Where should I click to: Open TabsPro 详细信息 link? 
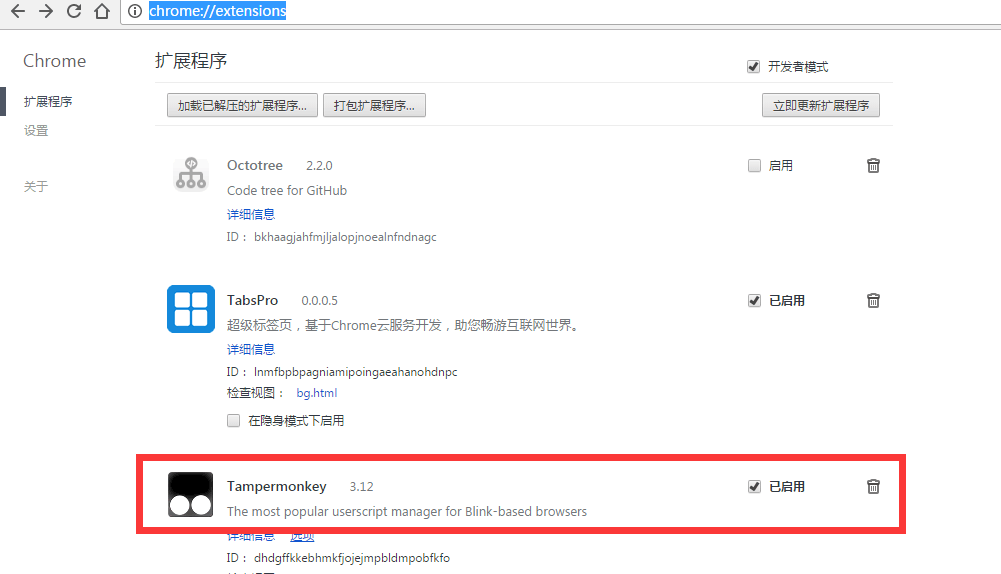click(x=251, y=349)
